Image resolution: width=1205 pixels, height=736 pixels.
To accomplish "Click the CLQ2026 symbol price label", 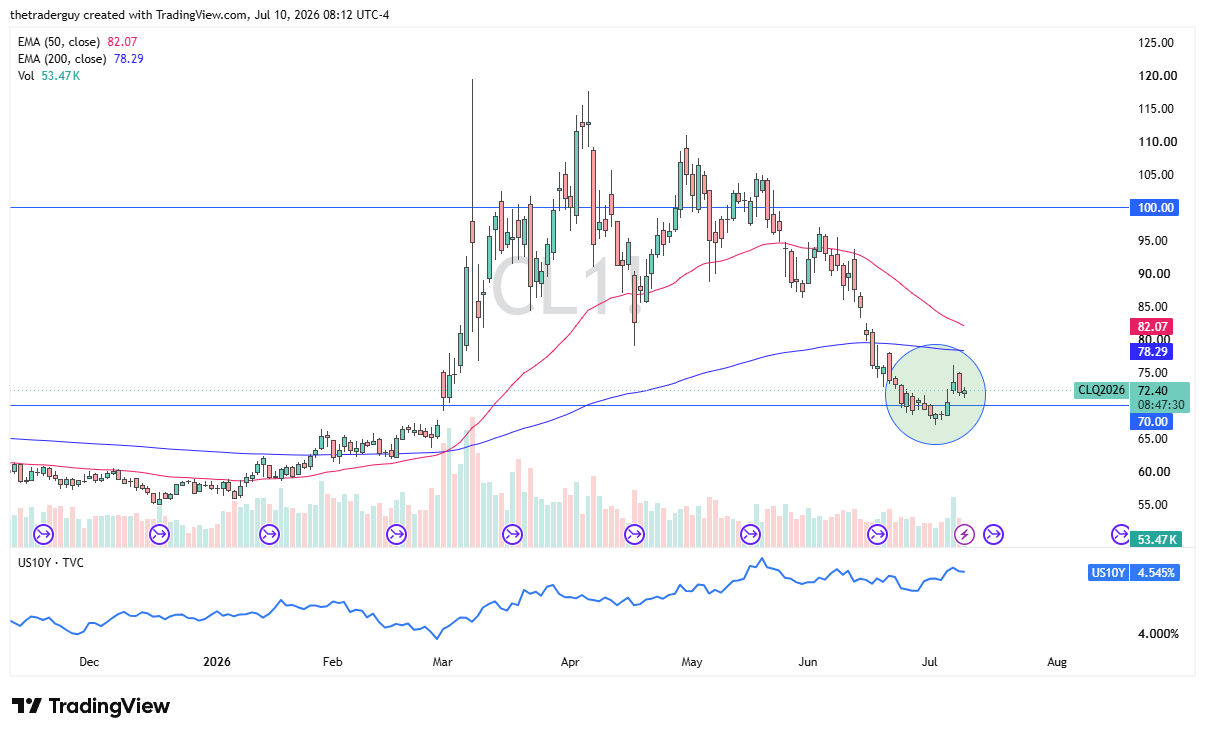I will [x=1102, y=390].
